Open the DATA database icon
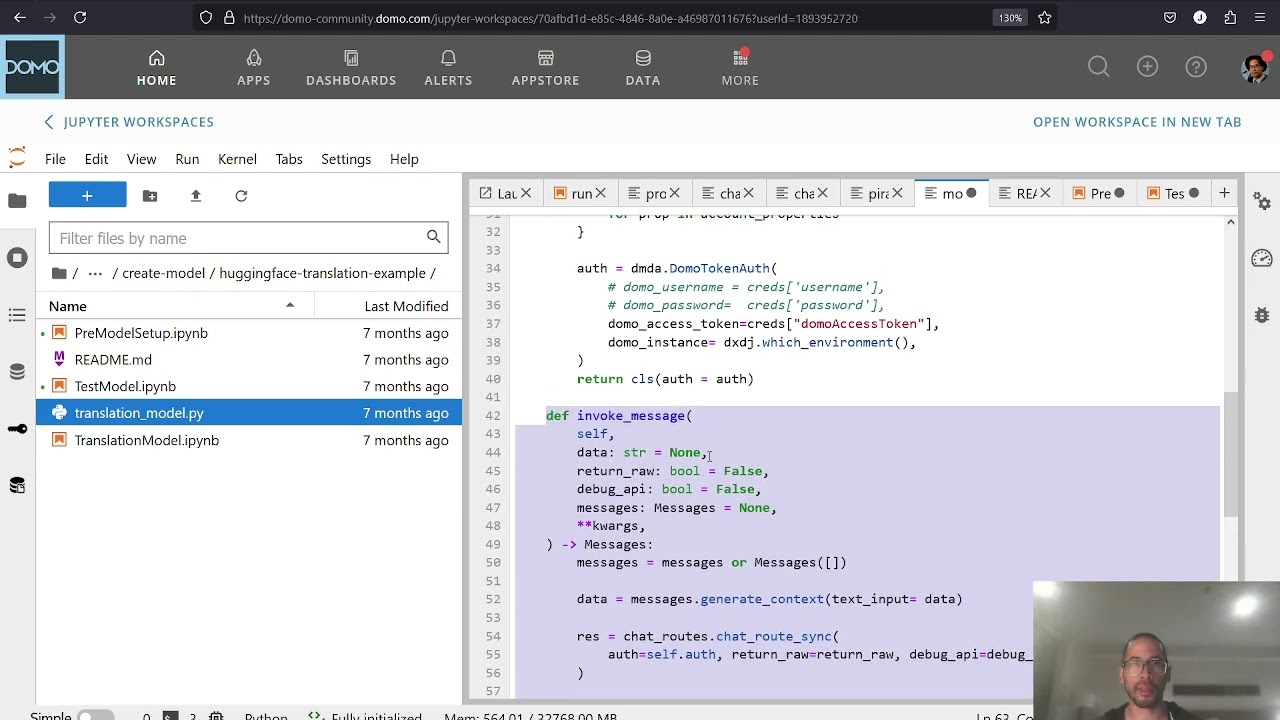The image size is (1280, 720). click(x=643, y=58)
